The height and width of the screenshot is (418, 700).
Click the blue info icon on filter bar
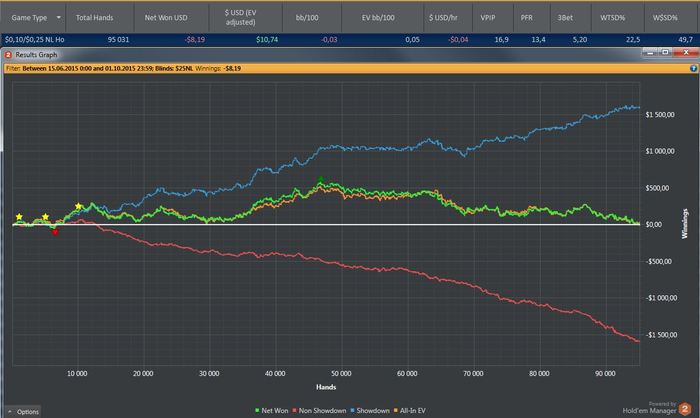[x=693, y=68]
